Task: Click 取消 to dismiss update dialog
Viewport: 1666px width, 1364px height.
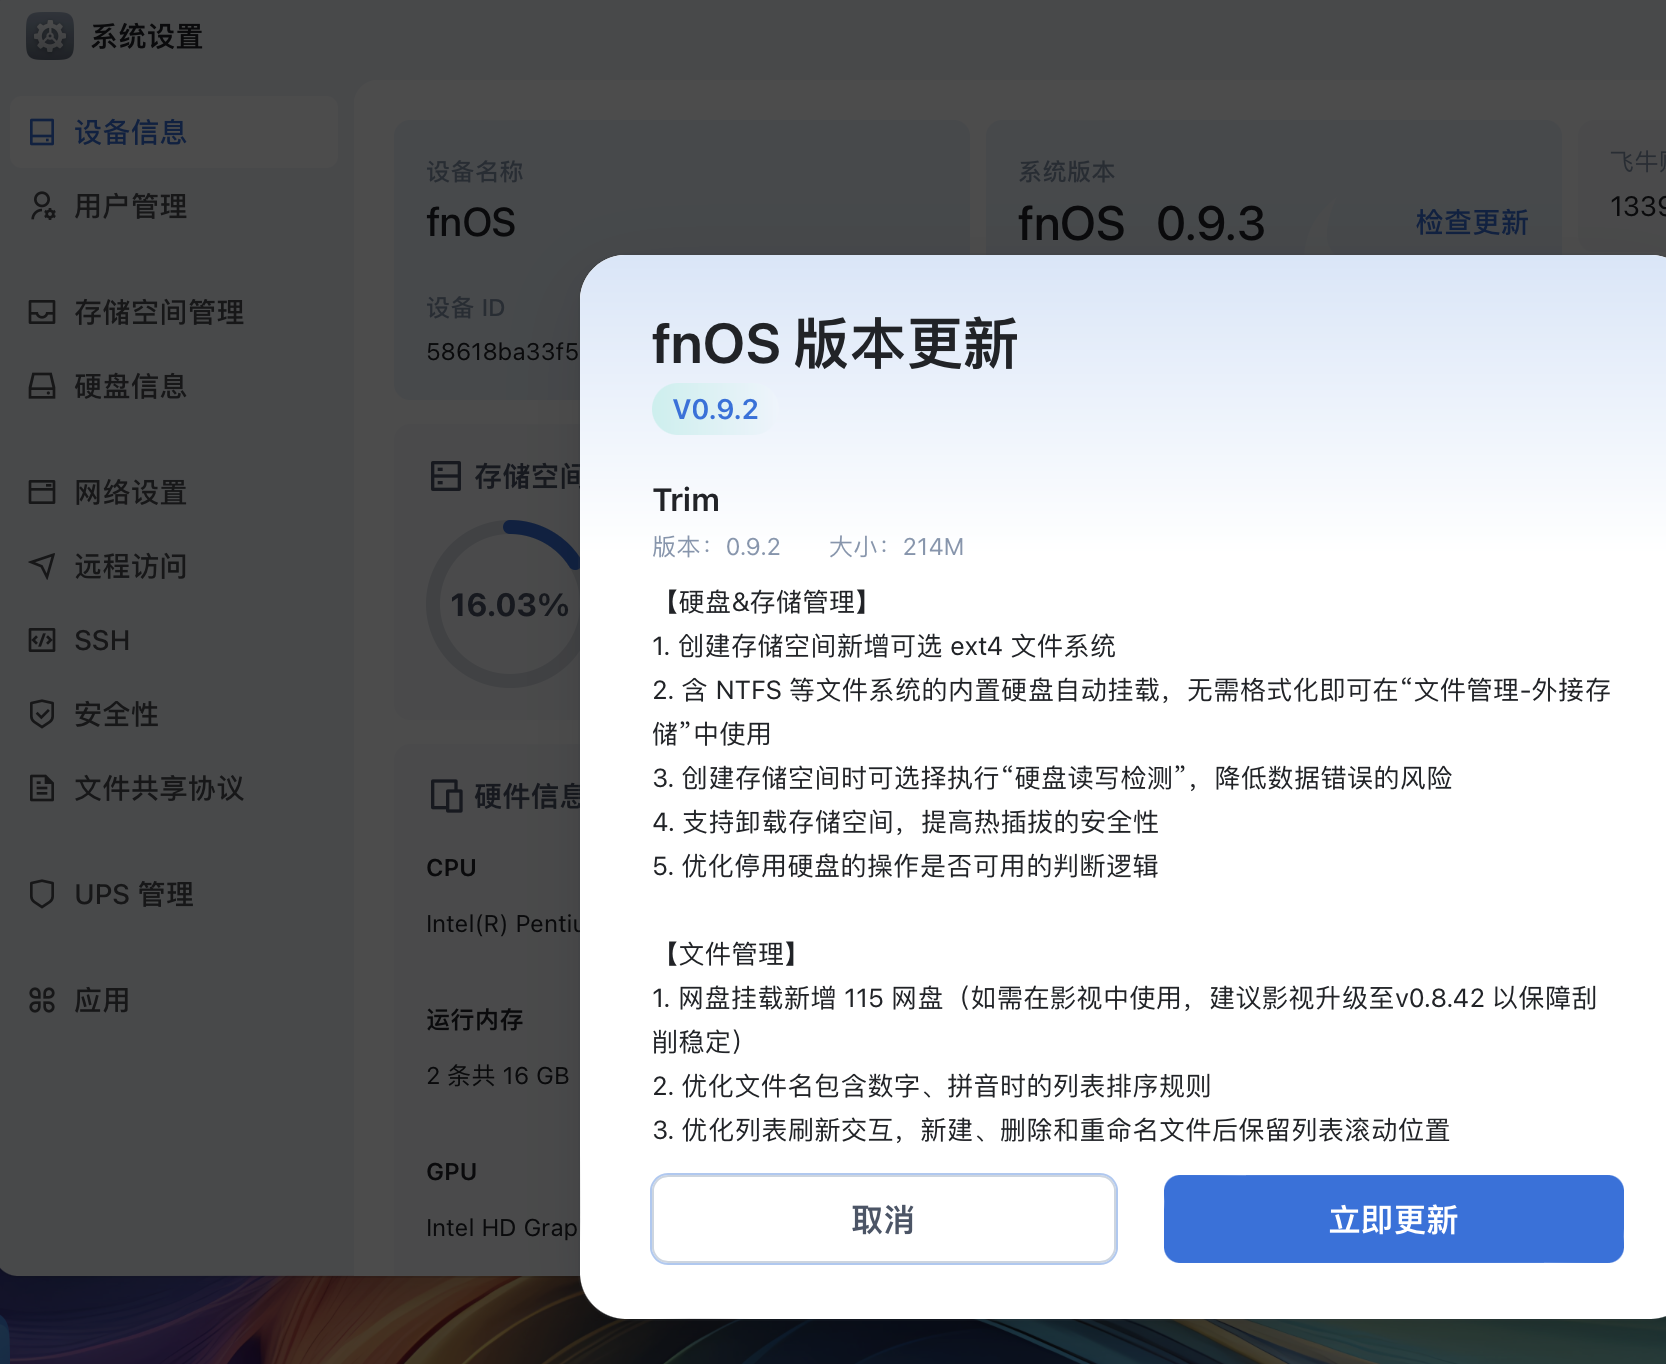Action: point(884,1219)
